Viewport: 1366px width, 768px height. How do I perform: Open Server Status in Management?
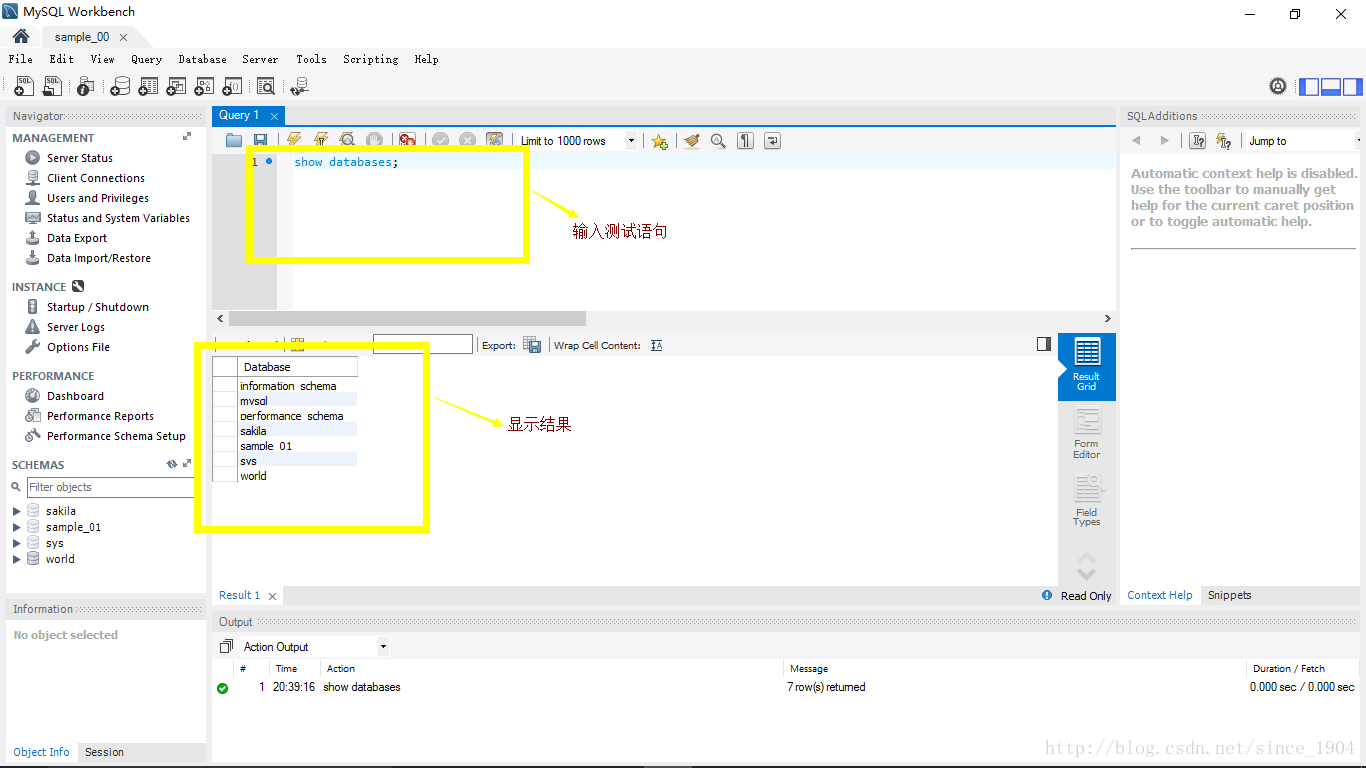[79, 158]
